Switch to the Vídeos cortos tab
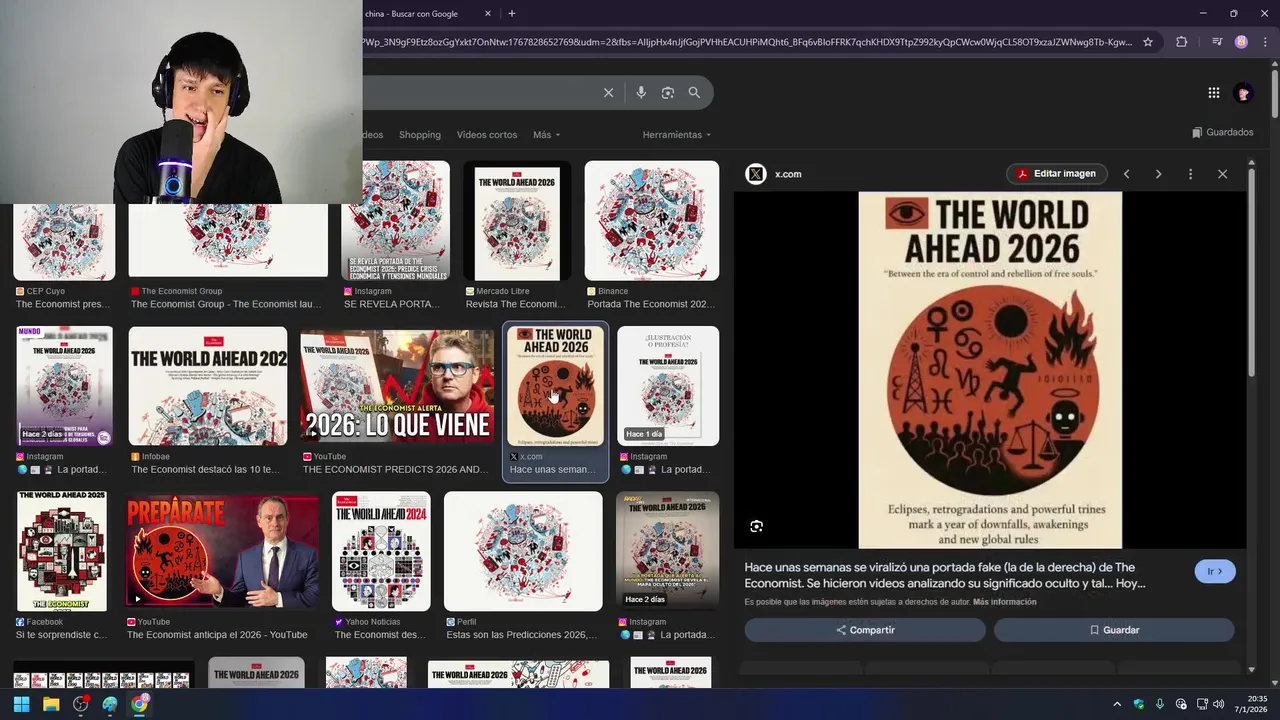The height and width of the screenshot is (720, 1280). [x=487, y=135]
